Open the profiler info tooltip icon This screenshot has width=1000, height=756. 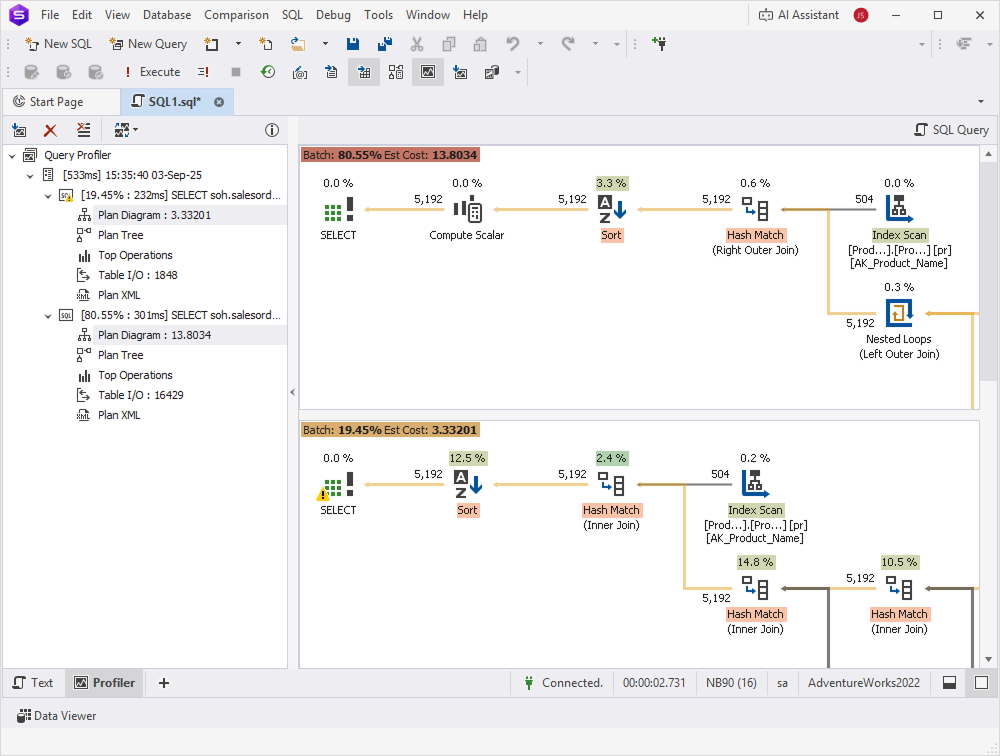pyautogui.click(x=272, y=130)
